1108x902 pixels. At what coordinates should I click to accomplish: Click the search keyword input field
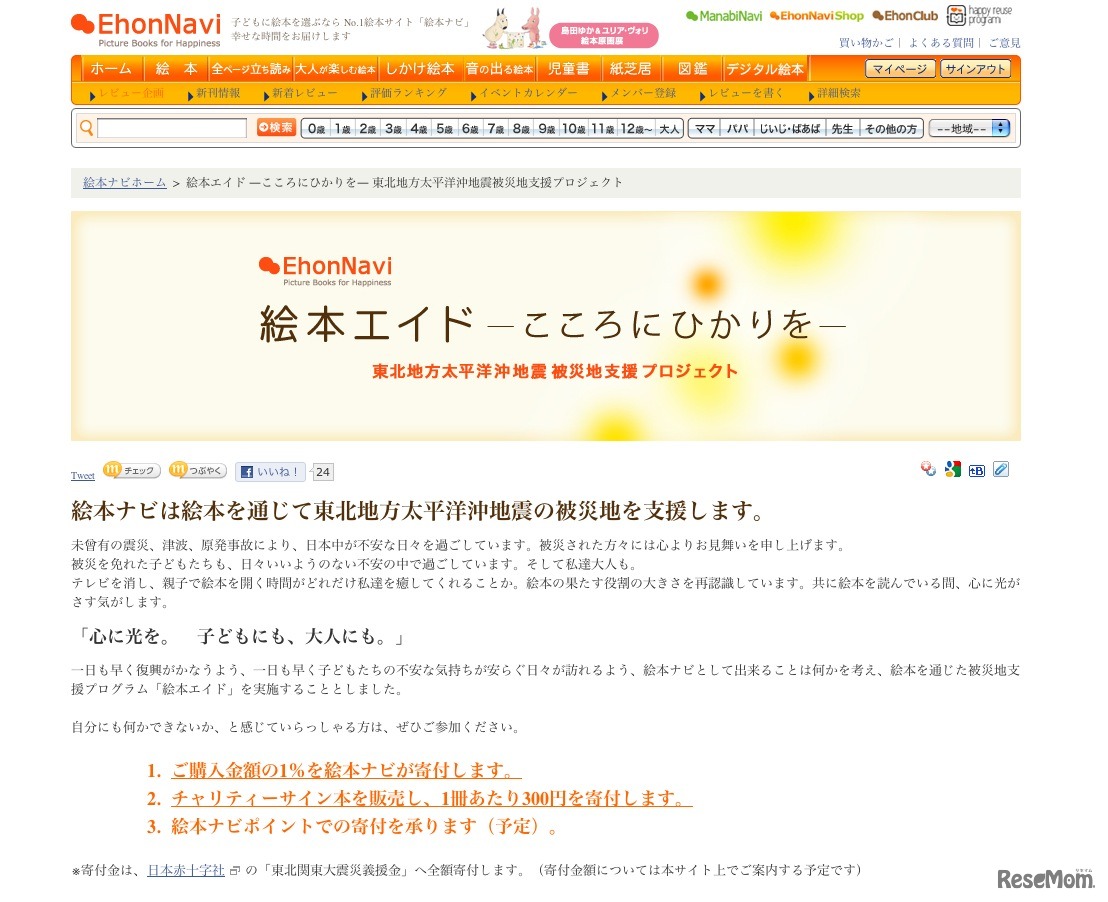click(x=172, y=128)
